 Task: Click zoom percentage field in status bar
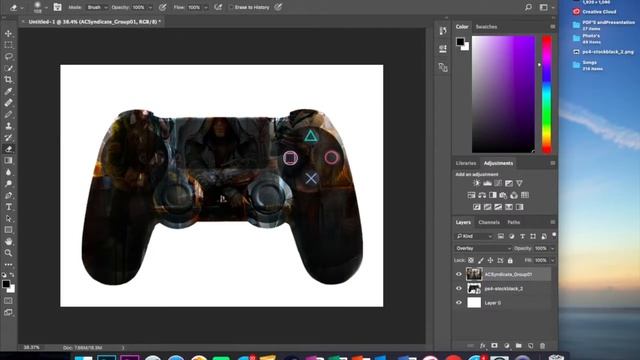pos(32,348)
